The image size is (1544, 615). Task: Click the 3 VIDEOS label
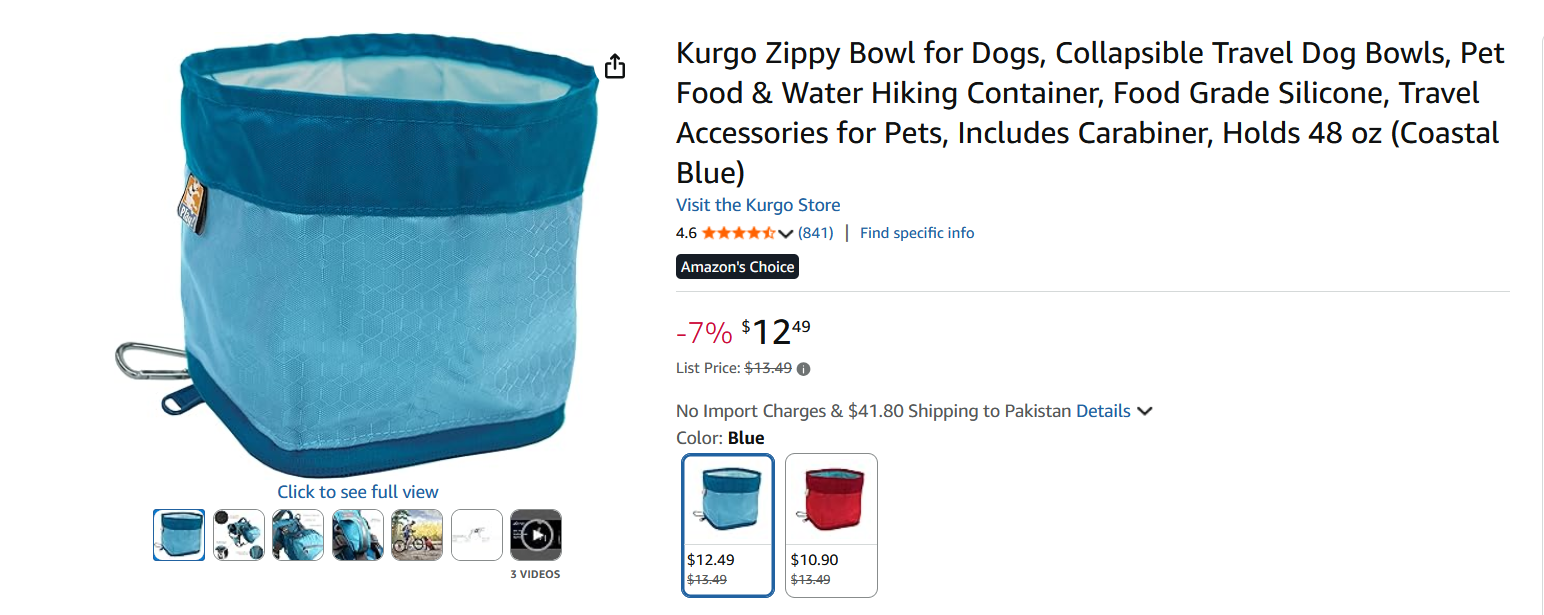click(x=536, y=573)
